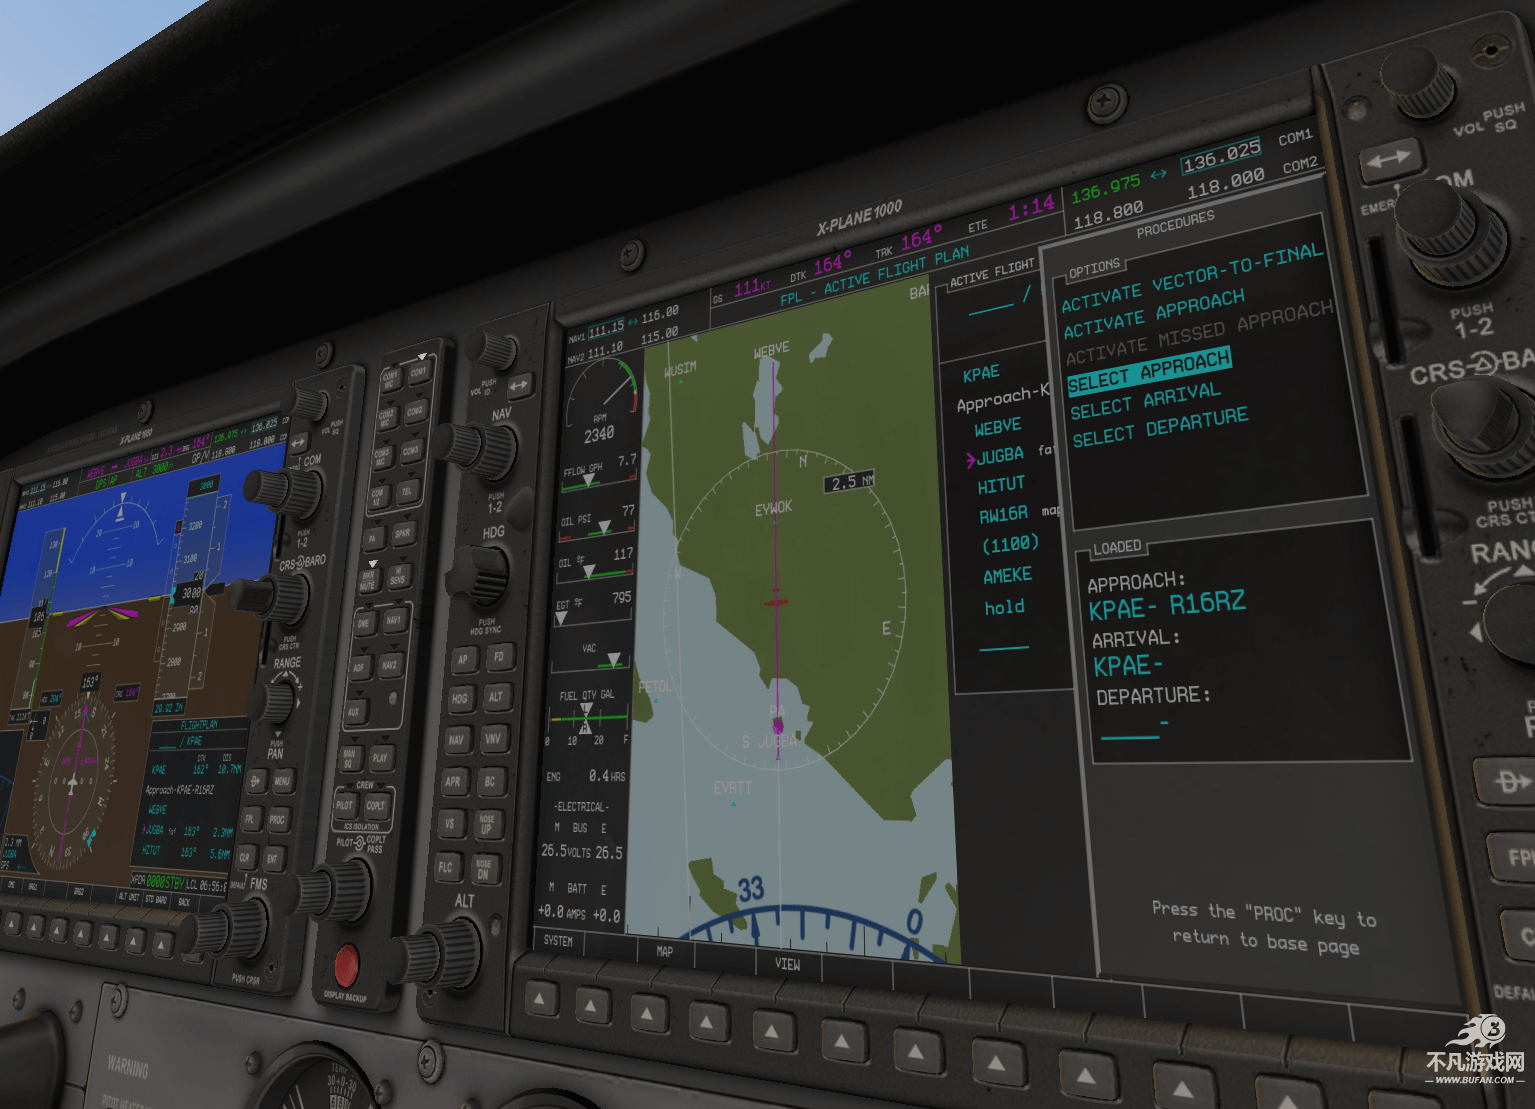The height and width of the screenshot is (1109, 1535).
Task: Click the AUX audio button
Action: 354,712
